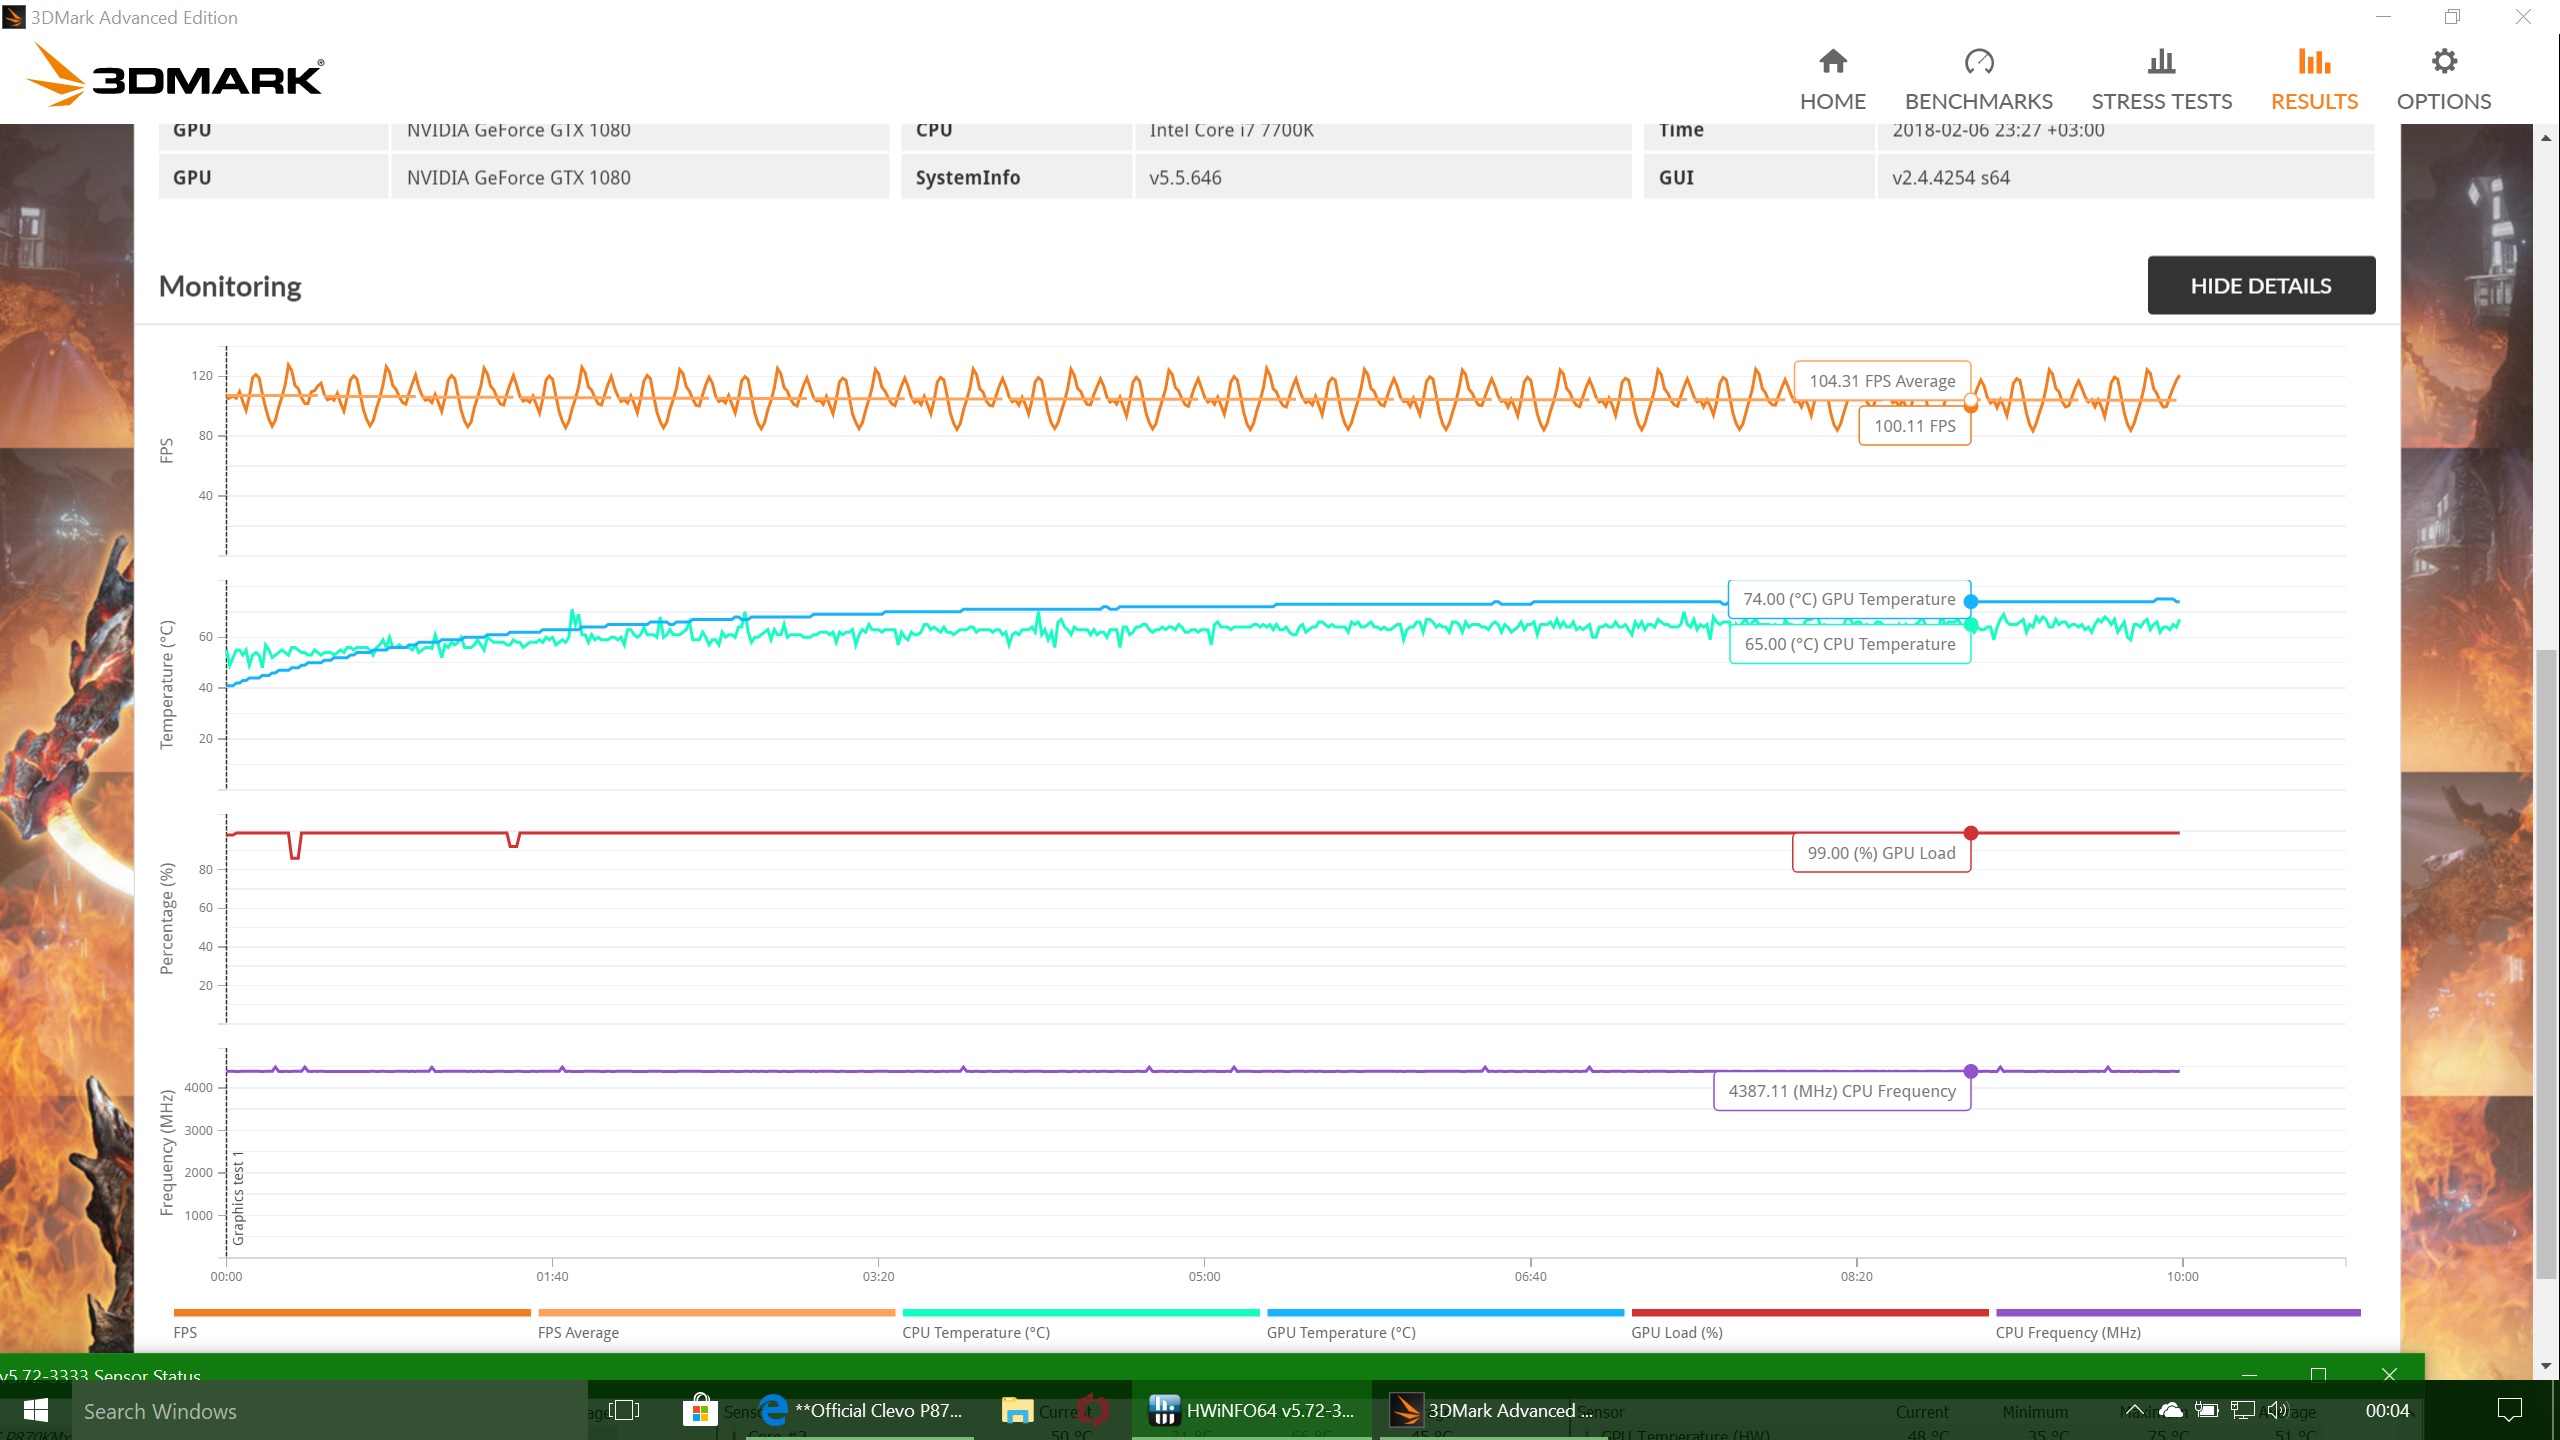Hide FPS Average legend series
This screenshot has height=1440, width=2560.
pos(578,1332)
